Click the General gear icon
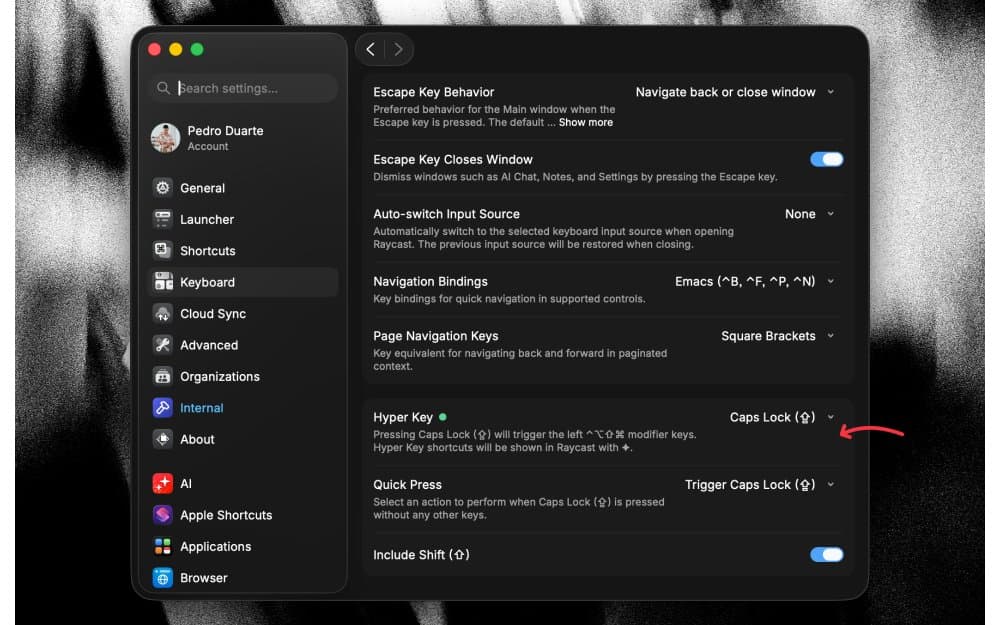1000x625 pixels. tap(163, 188)
